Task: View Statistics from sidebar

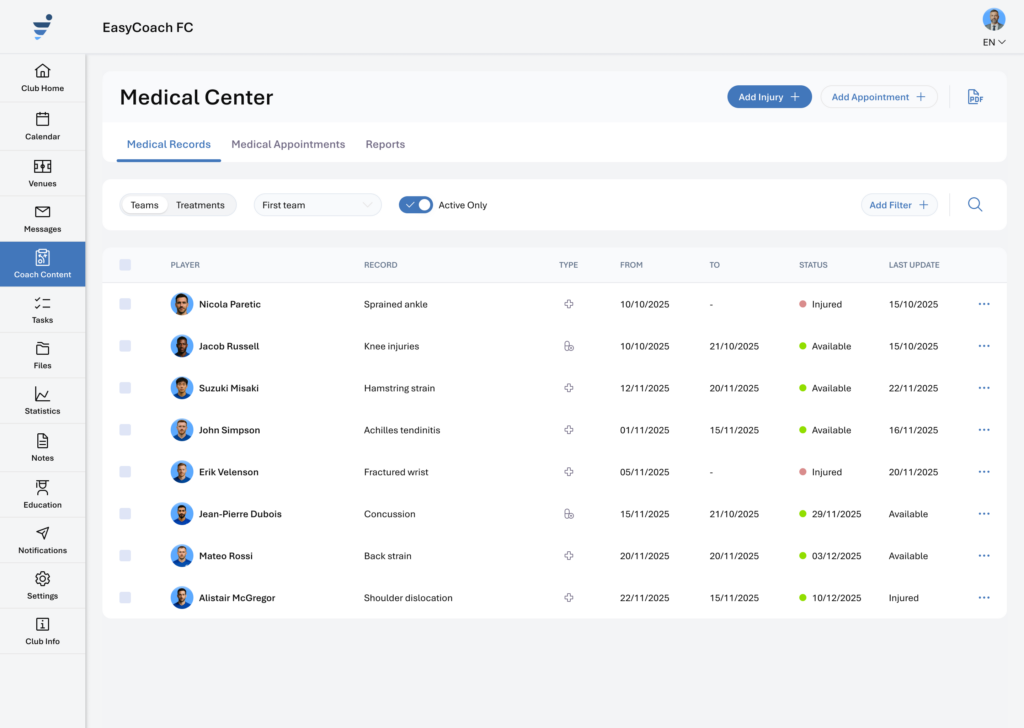Action: (x=42, y=402)
